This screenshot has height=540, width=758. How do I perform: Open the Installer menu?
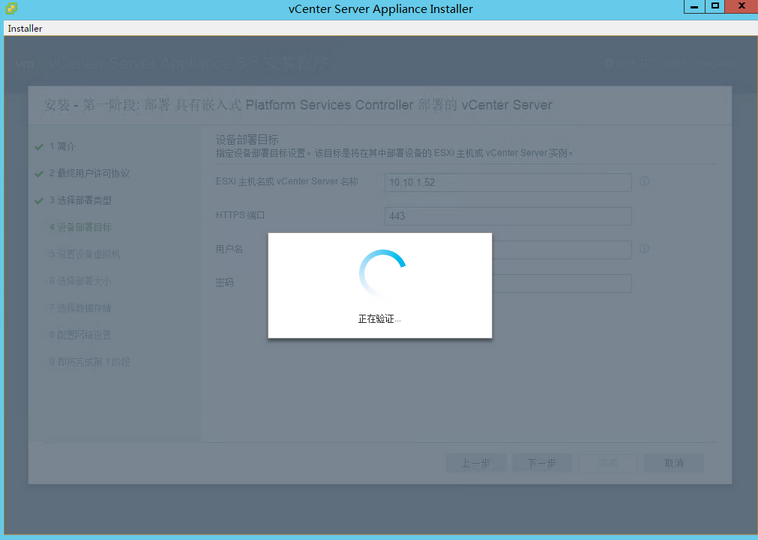pos(25,29)
